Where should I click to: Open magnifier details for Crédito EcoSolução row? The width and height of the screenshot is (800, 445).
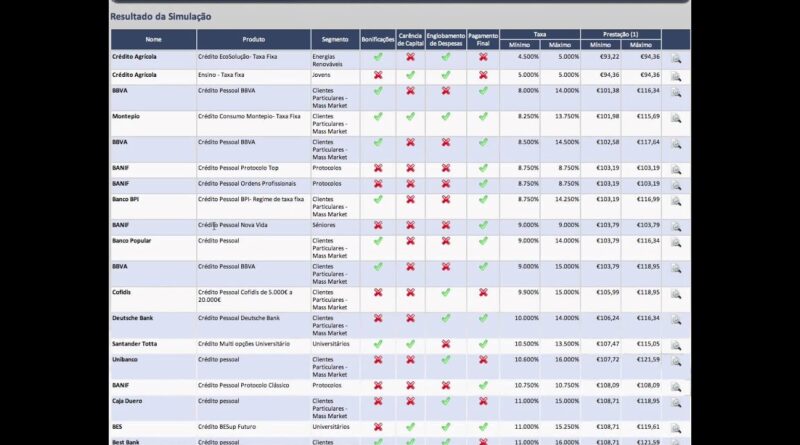[x=676, y=59]
